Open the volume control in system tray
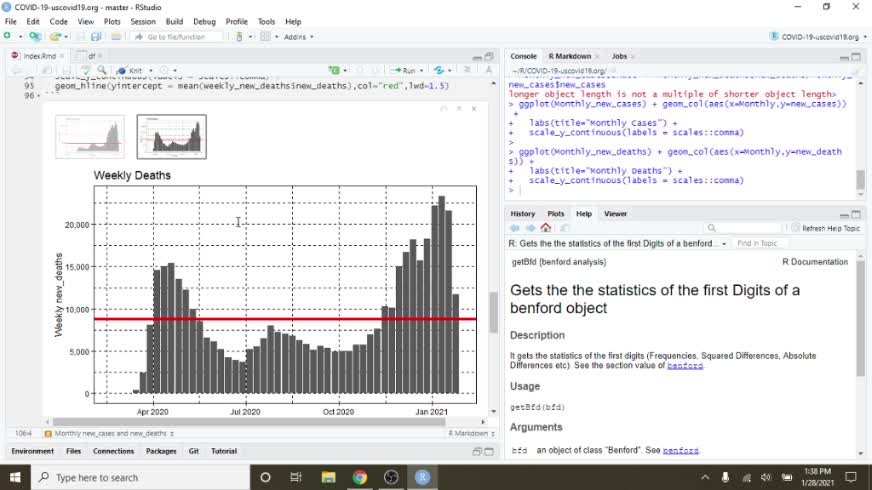Viewport: 872px width, 490px height. pyautogui.click(x=766, y=477)
